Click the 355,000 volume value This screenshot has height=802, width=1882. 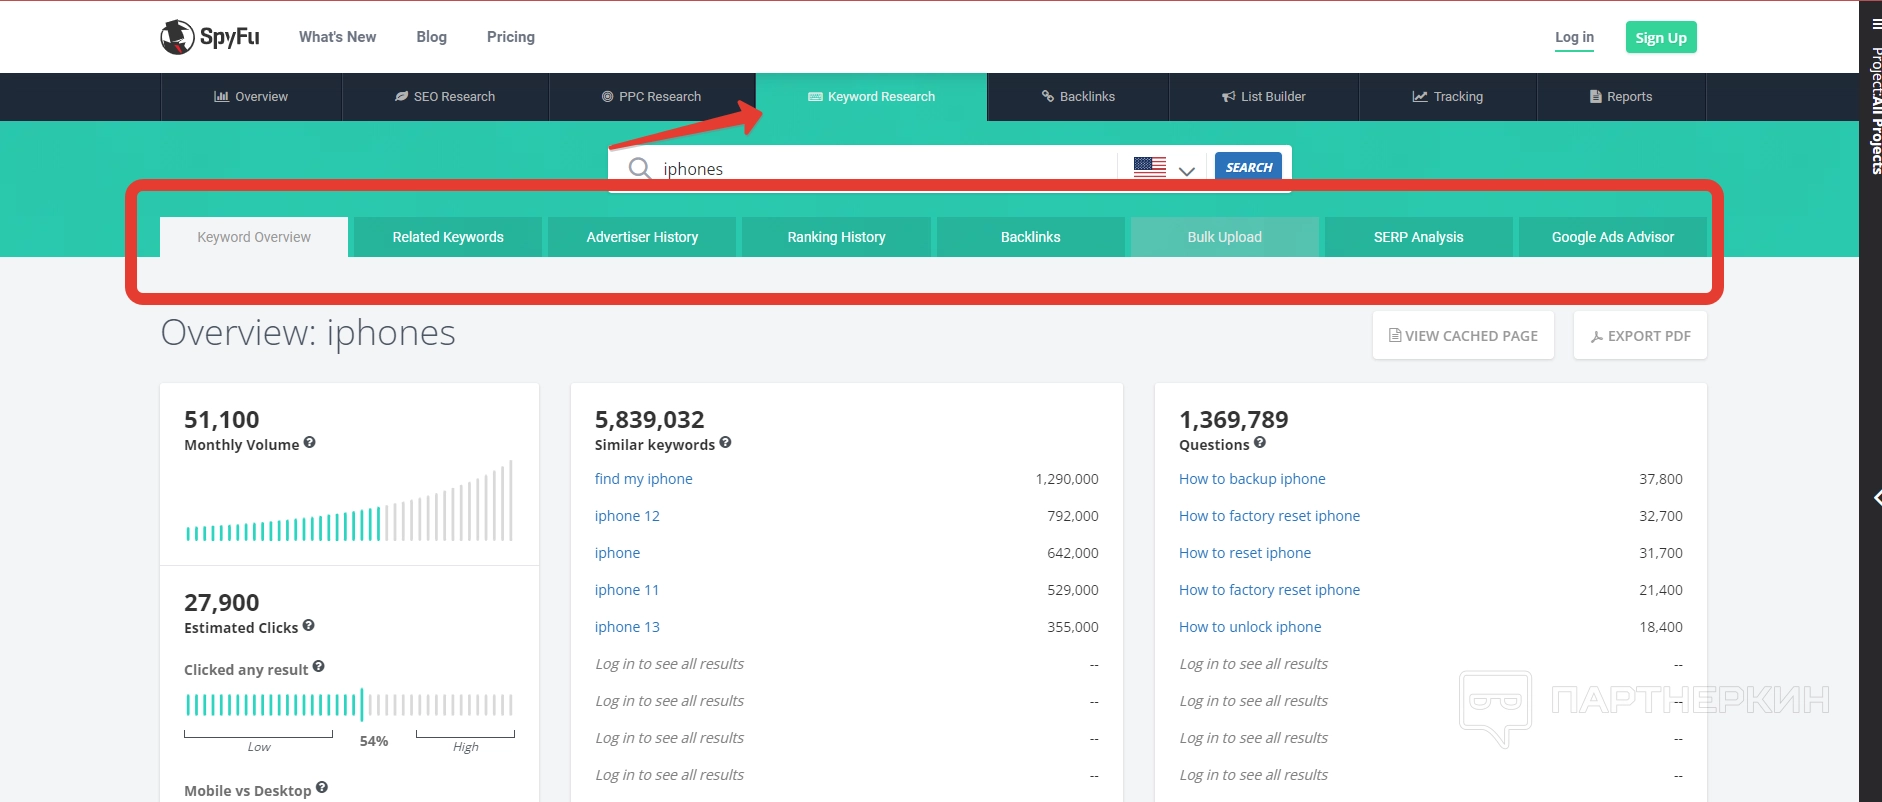1073,627
